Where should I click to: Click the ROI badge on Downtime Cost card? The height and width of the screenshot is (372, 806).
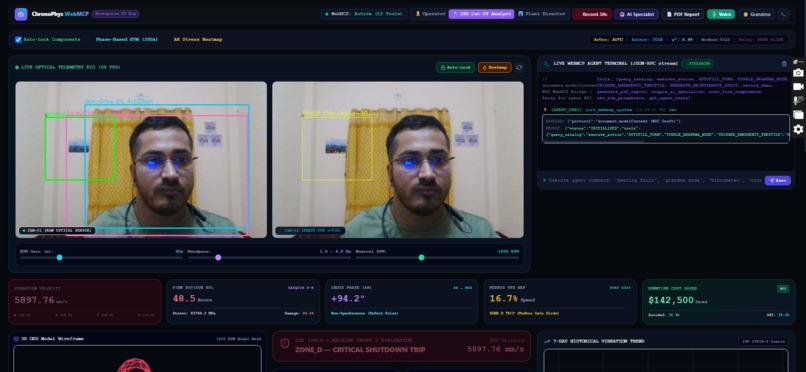click(783, 289)
